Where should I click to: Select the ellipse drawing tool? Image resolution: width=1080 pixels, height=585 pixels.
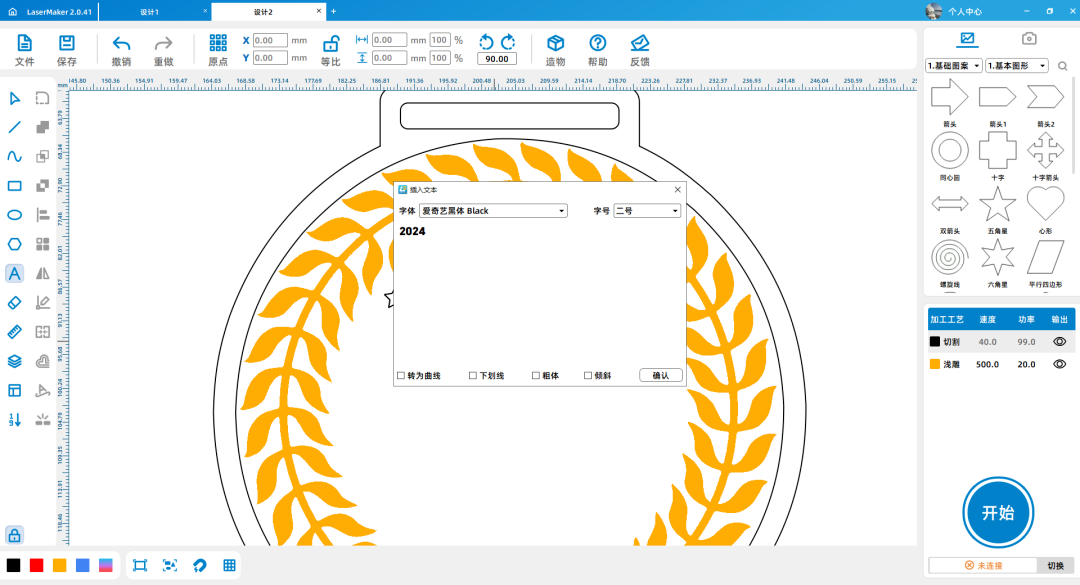coord(15,214)
